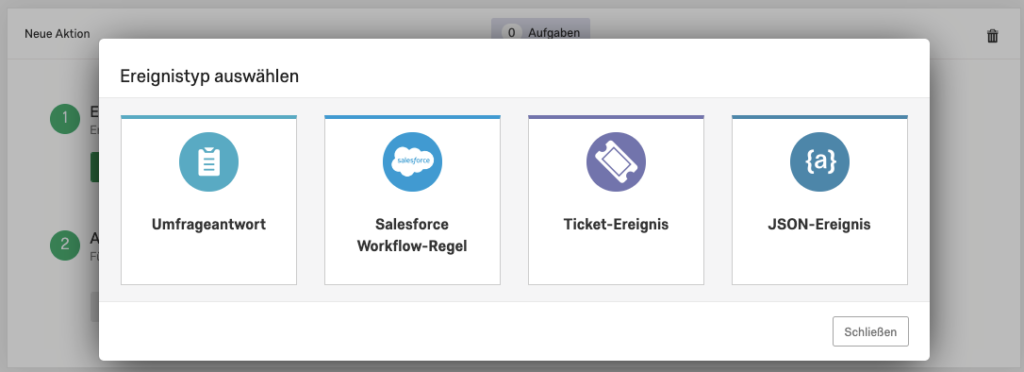The height and width of the screenshot is (372, 1024).
Task: Pick the JSON-Ereignis card title
Action: 820,225
